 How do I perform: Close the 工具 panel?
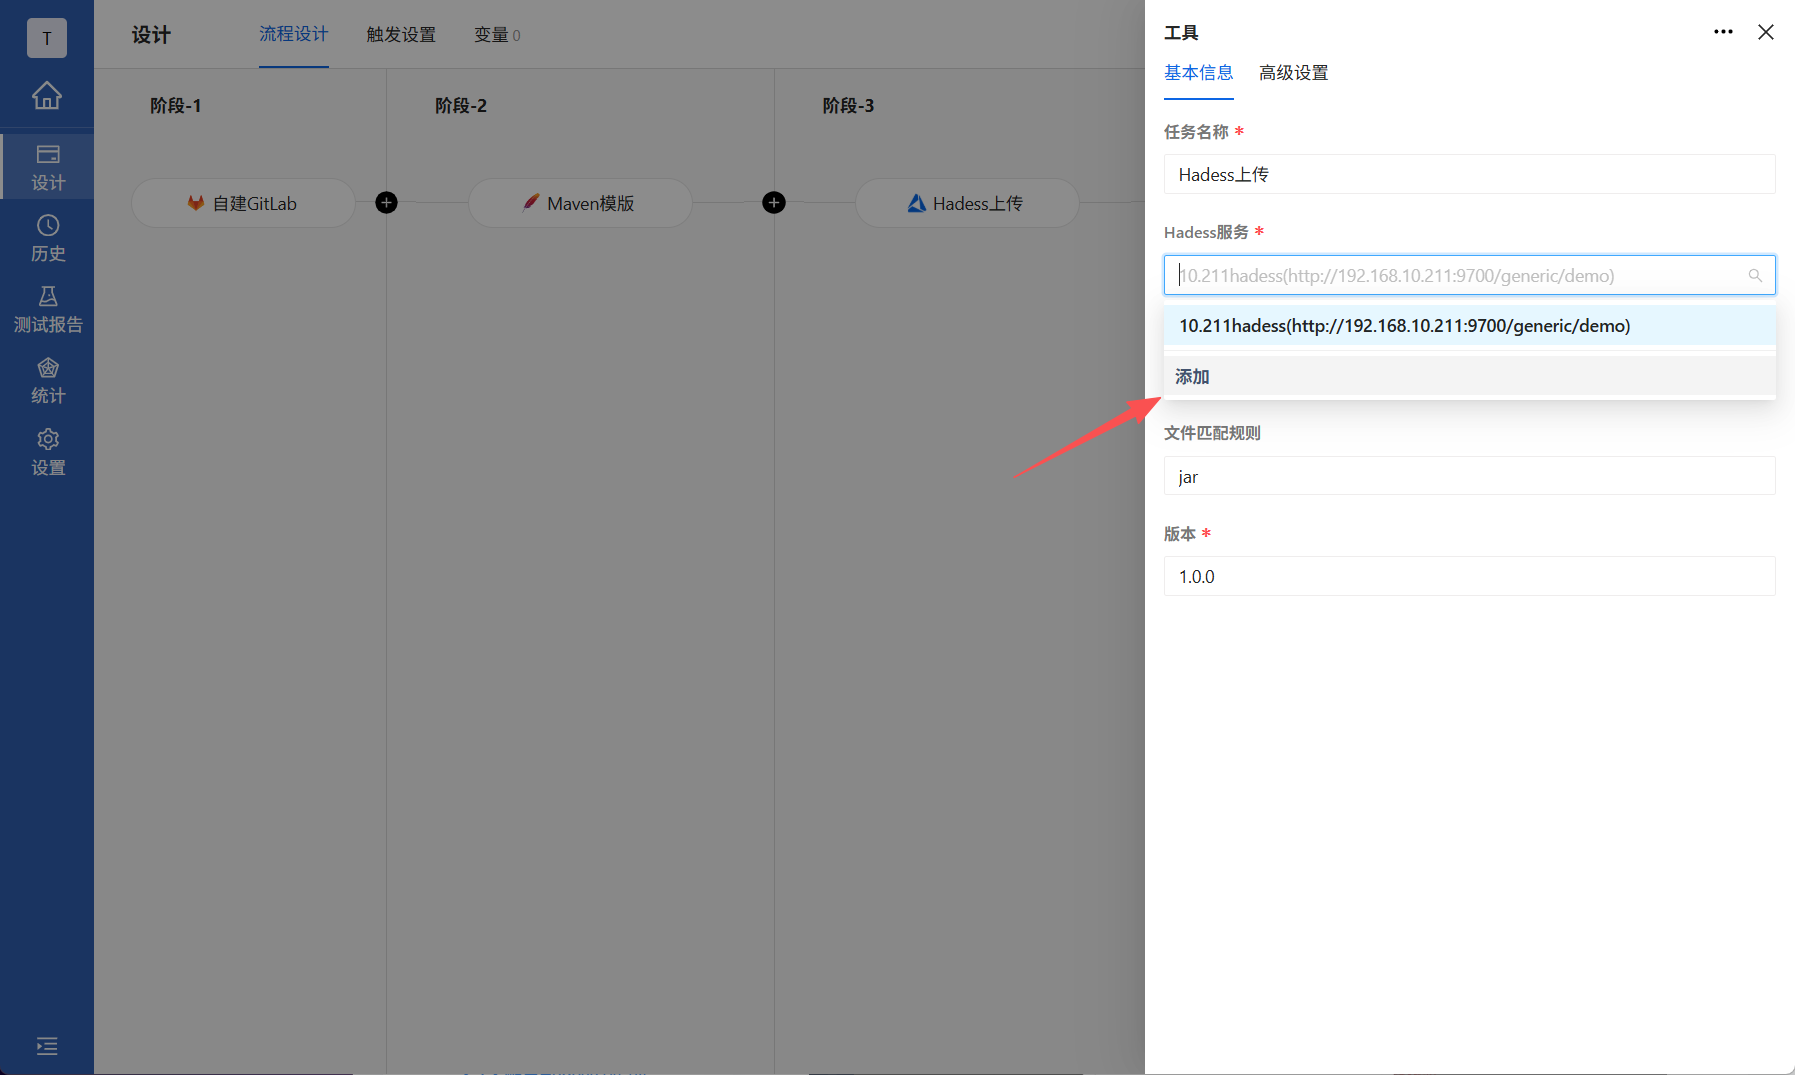tap(1766, 32)
